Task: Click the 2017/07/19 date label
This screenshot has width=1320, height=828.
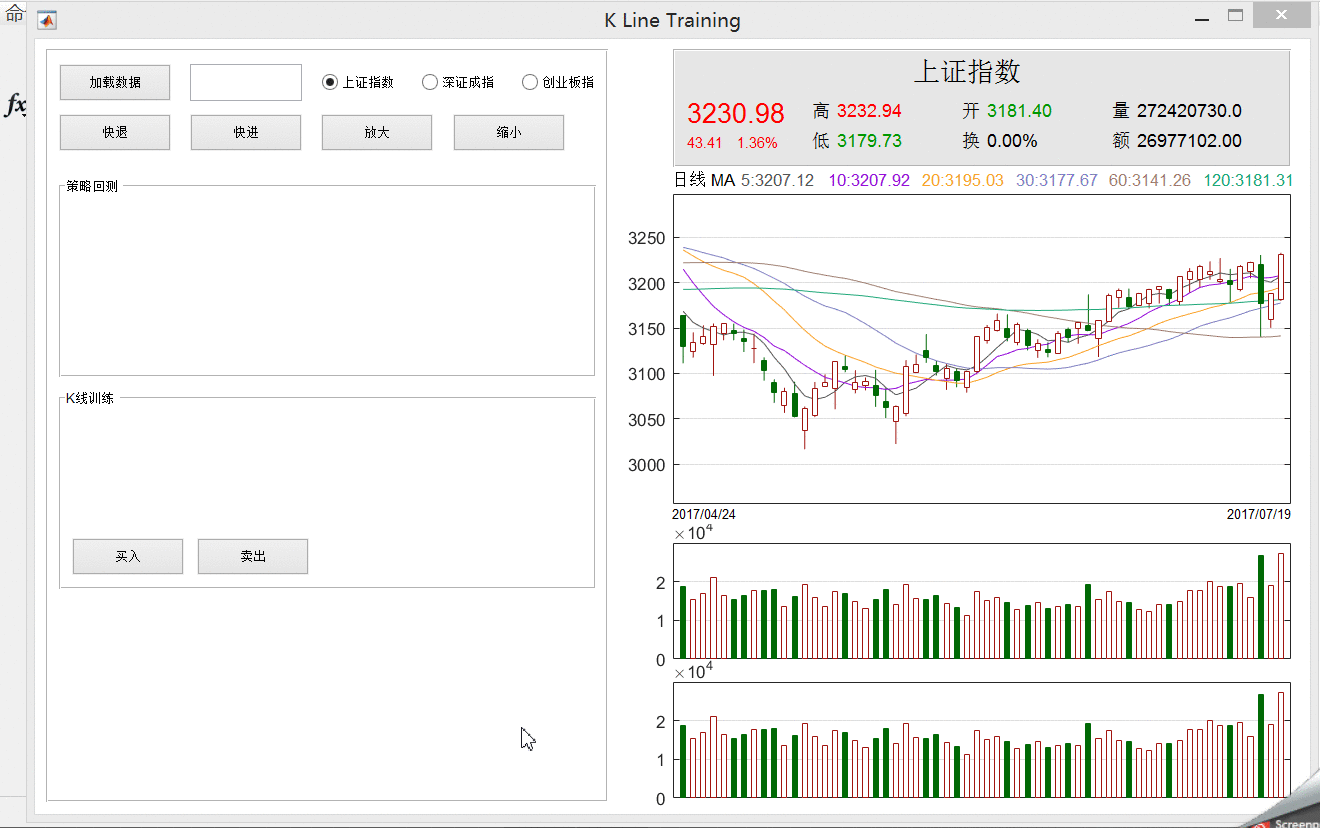Action: [1258, 514]
